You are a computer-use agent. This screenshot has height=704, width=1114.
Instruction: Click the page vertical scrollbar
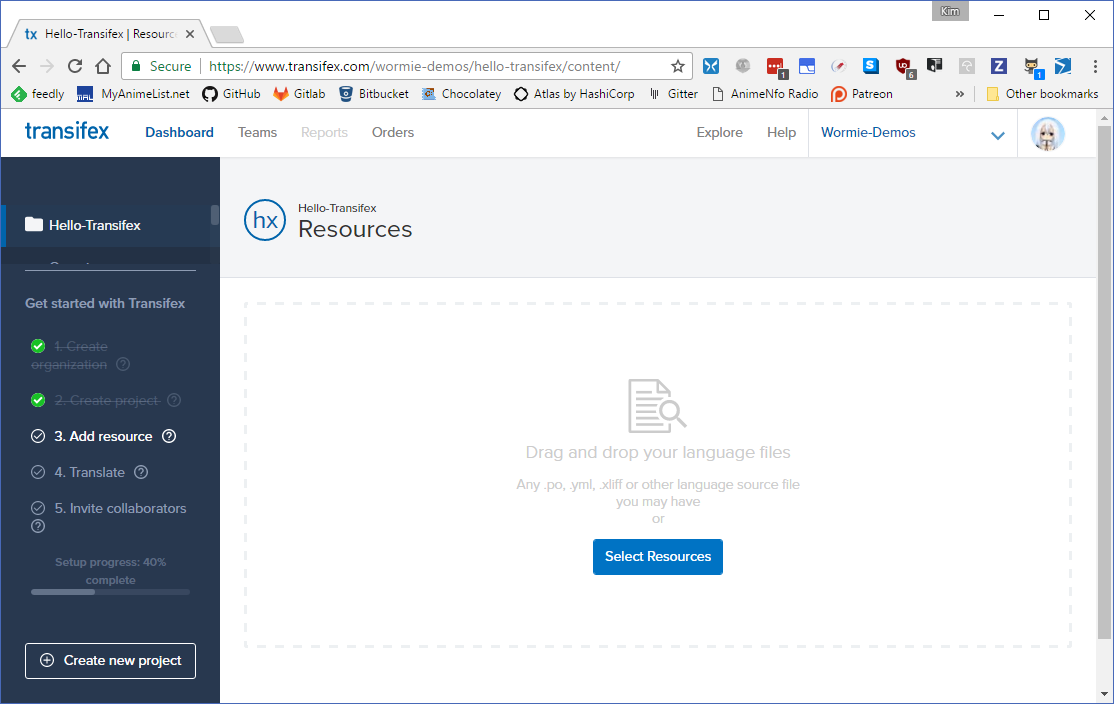click(x=1104, y=384)
